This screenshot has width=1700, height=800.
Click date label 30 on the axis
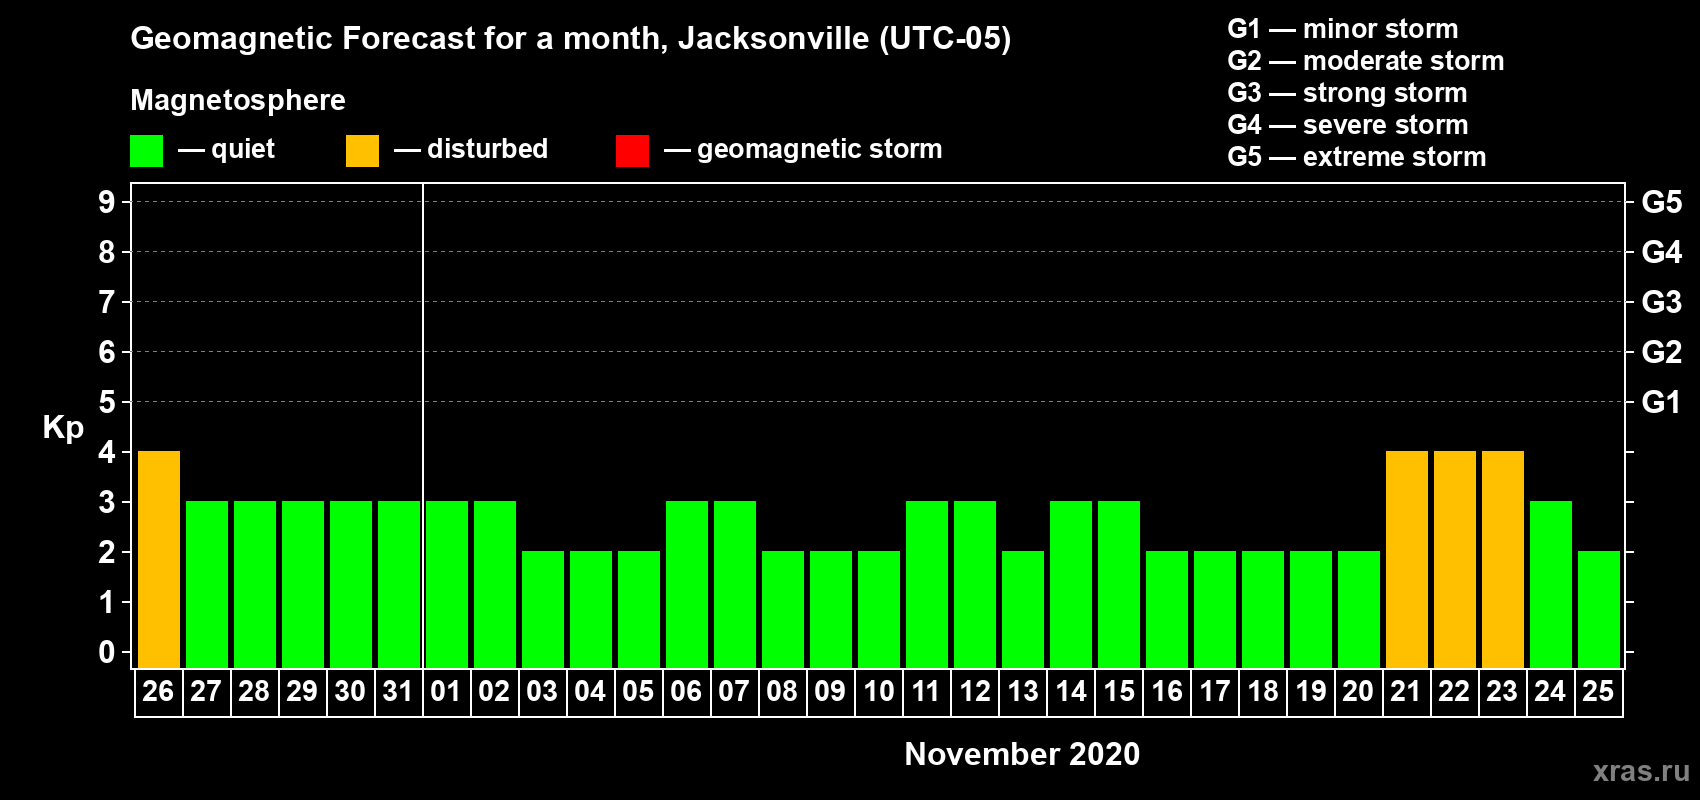click(350, 691)
